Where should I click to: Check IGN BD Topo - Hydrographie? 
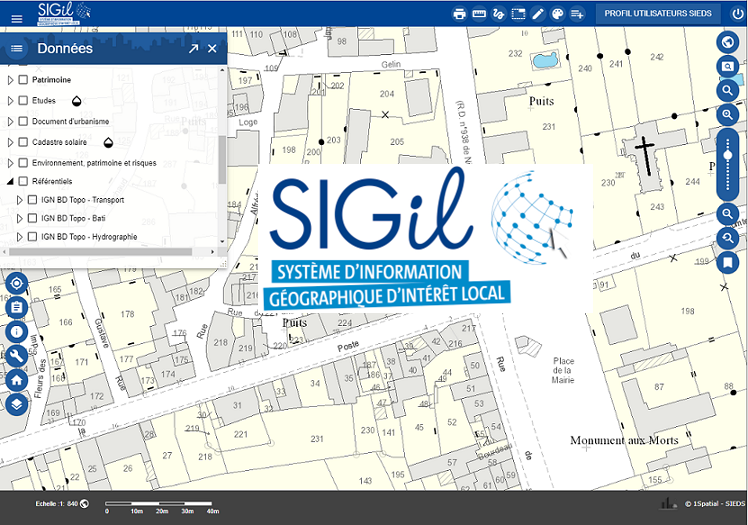pyautogui.click(x=32, y=237)
